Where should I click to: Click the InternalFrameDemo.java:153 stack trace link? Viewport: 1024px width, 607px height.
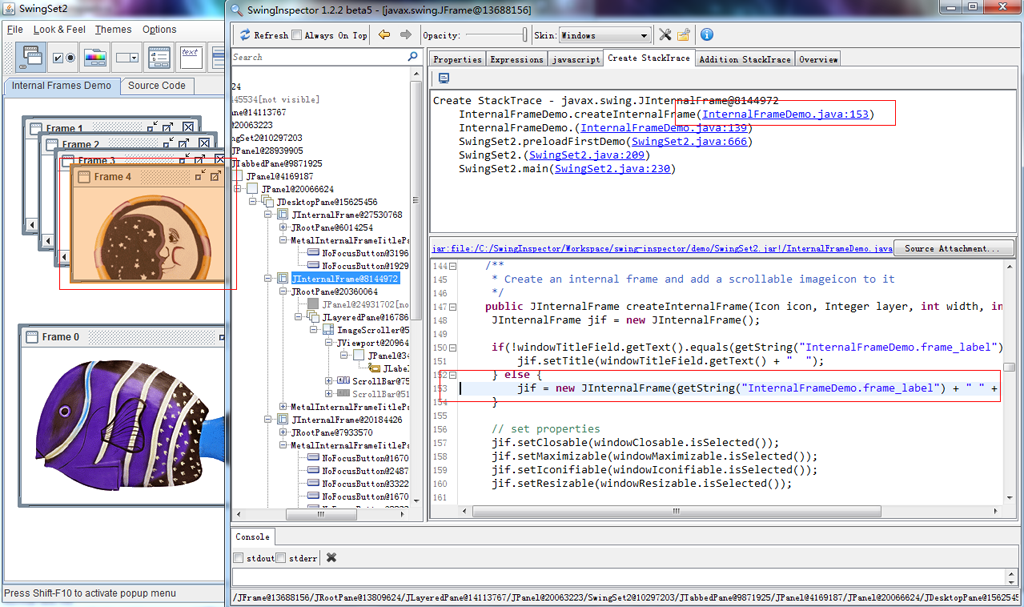(784, 115)
